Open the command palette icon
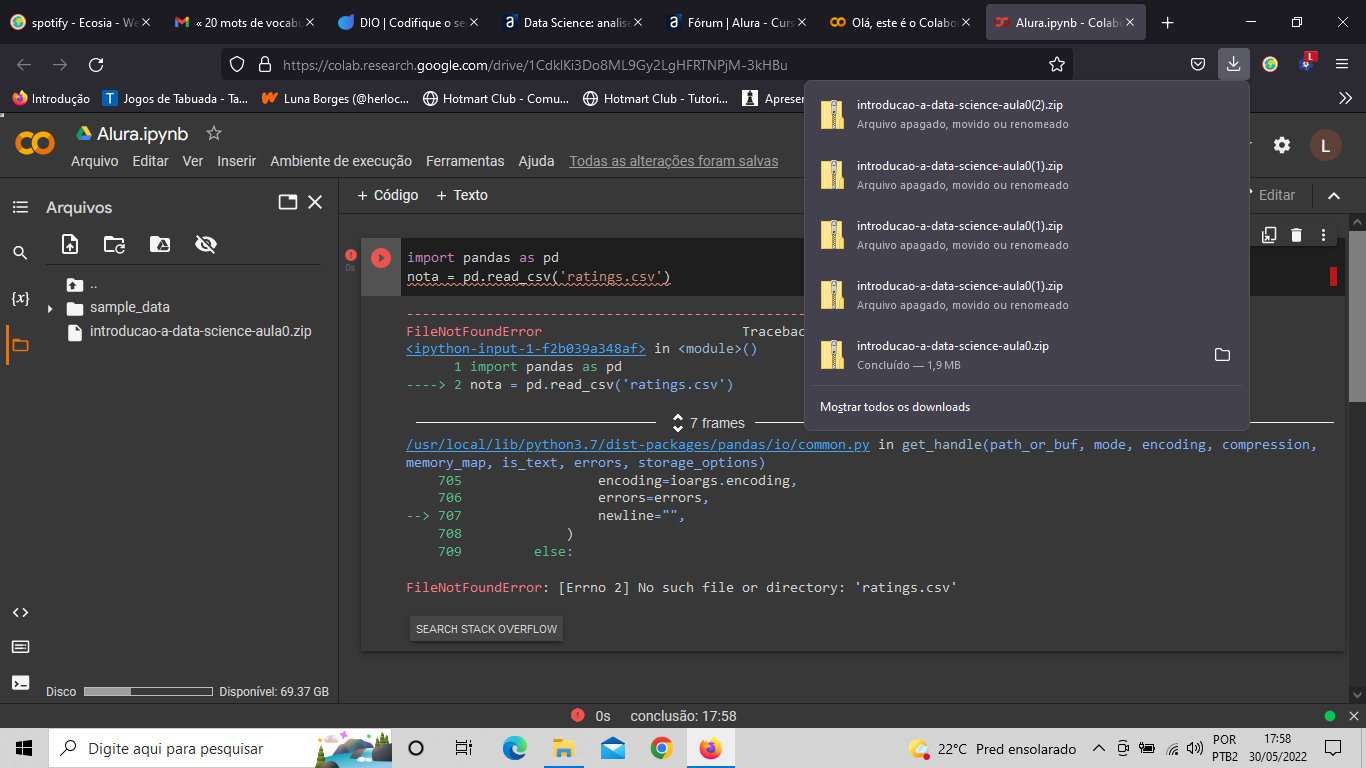 (20, 647)
